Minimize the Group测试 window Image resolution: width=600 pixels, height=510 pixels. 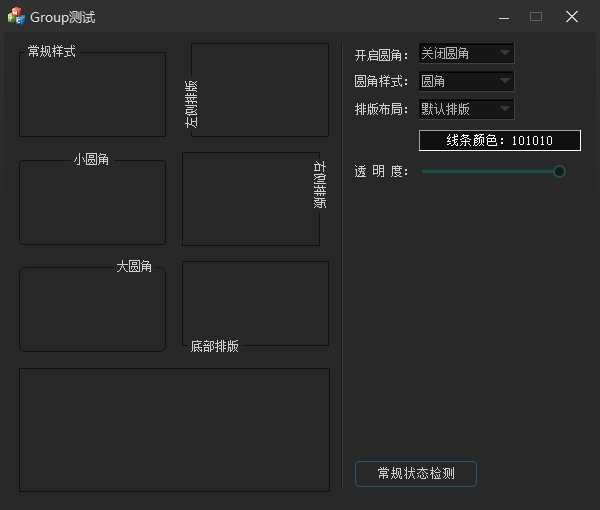click(x=504, y=17)
